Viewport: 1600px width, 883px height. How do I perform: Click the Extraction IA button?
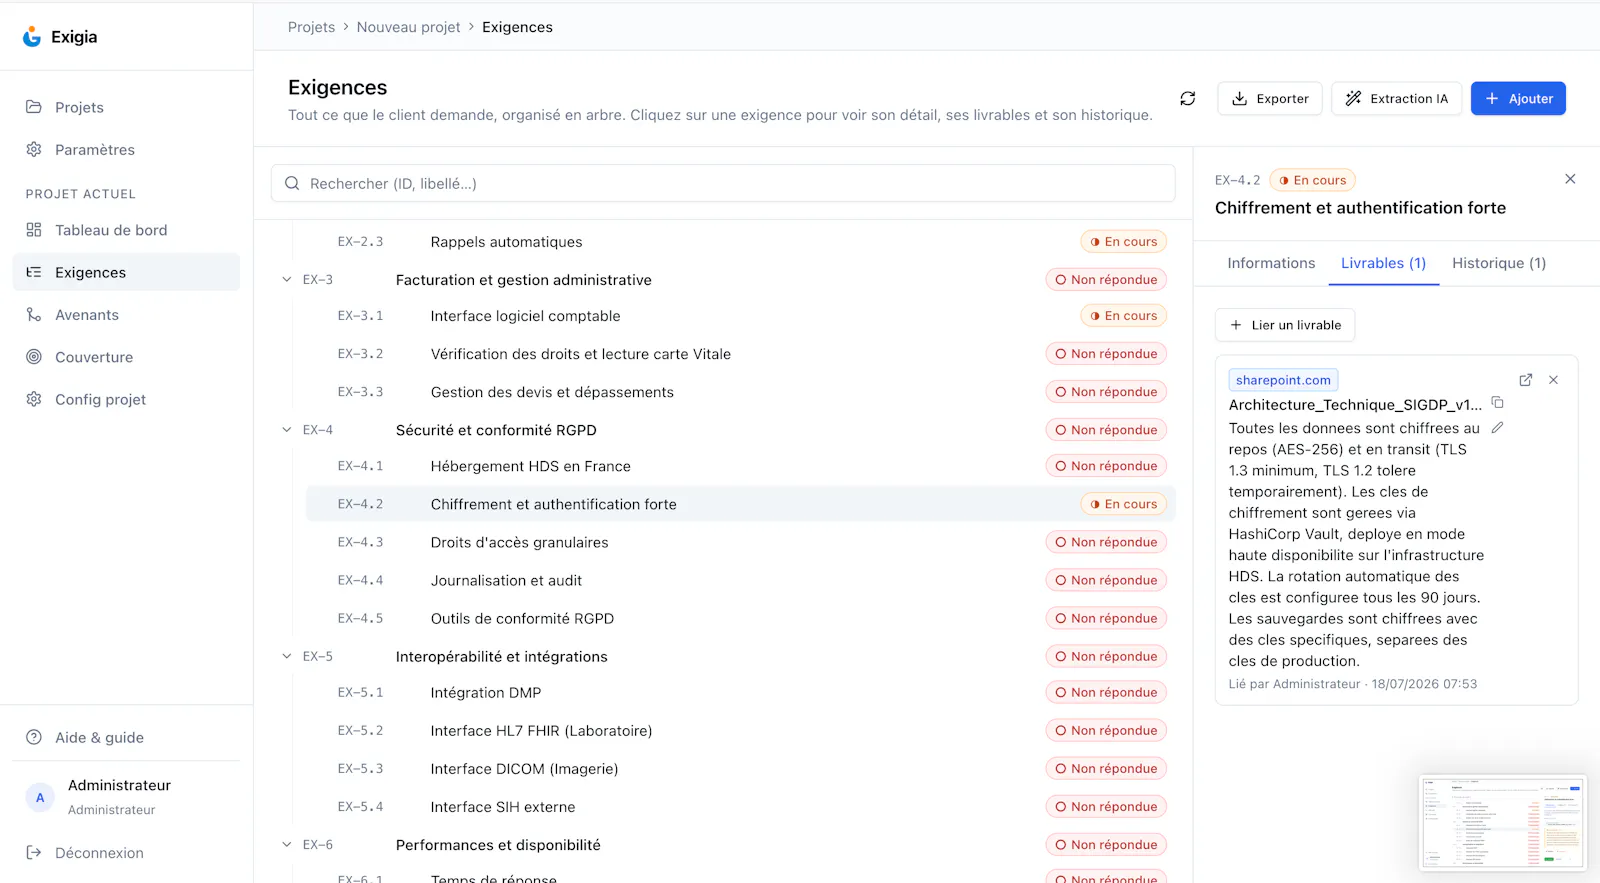[x=1396, y=99]
